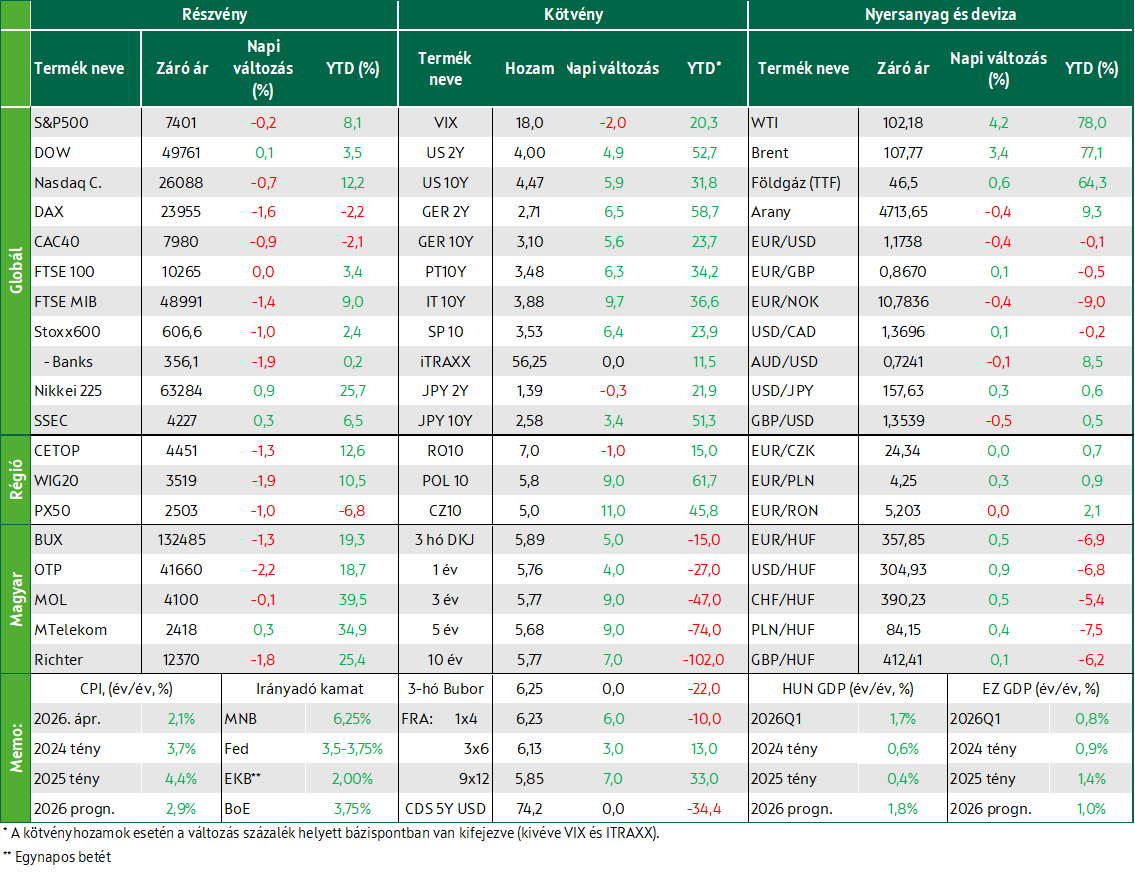This screenshot has height=872, width=1135.
Task: Select the CDS 5Y USD label
Action: [x=445, y=808]
